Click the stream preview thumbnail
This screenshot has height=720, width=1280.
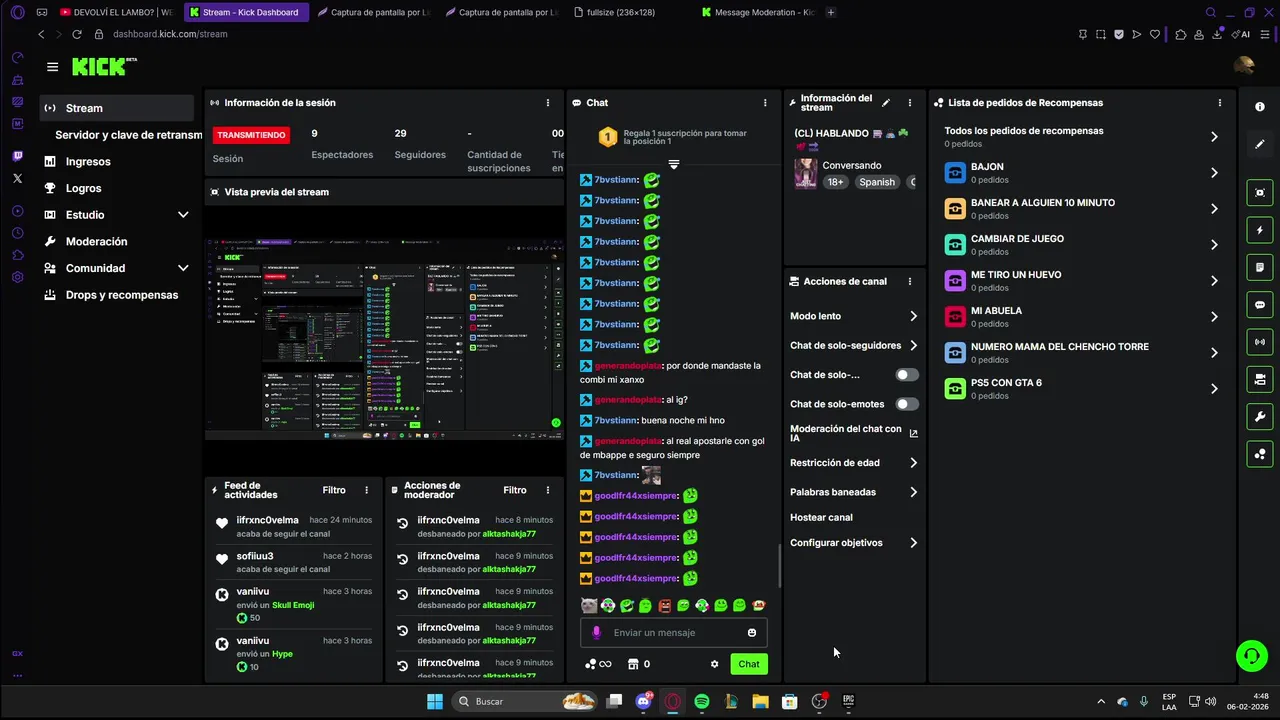click(384, 338)
